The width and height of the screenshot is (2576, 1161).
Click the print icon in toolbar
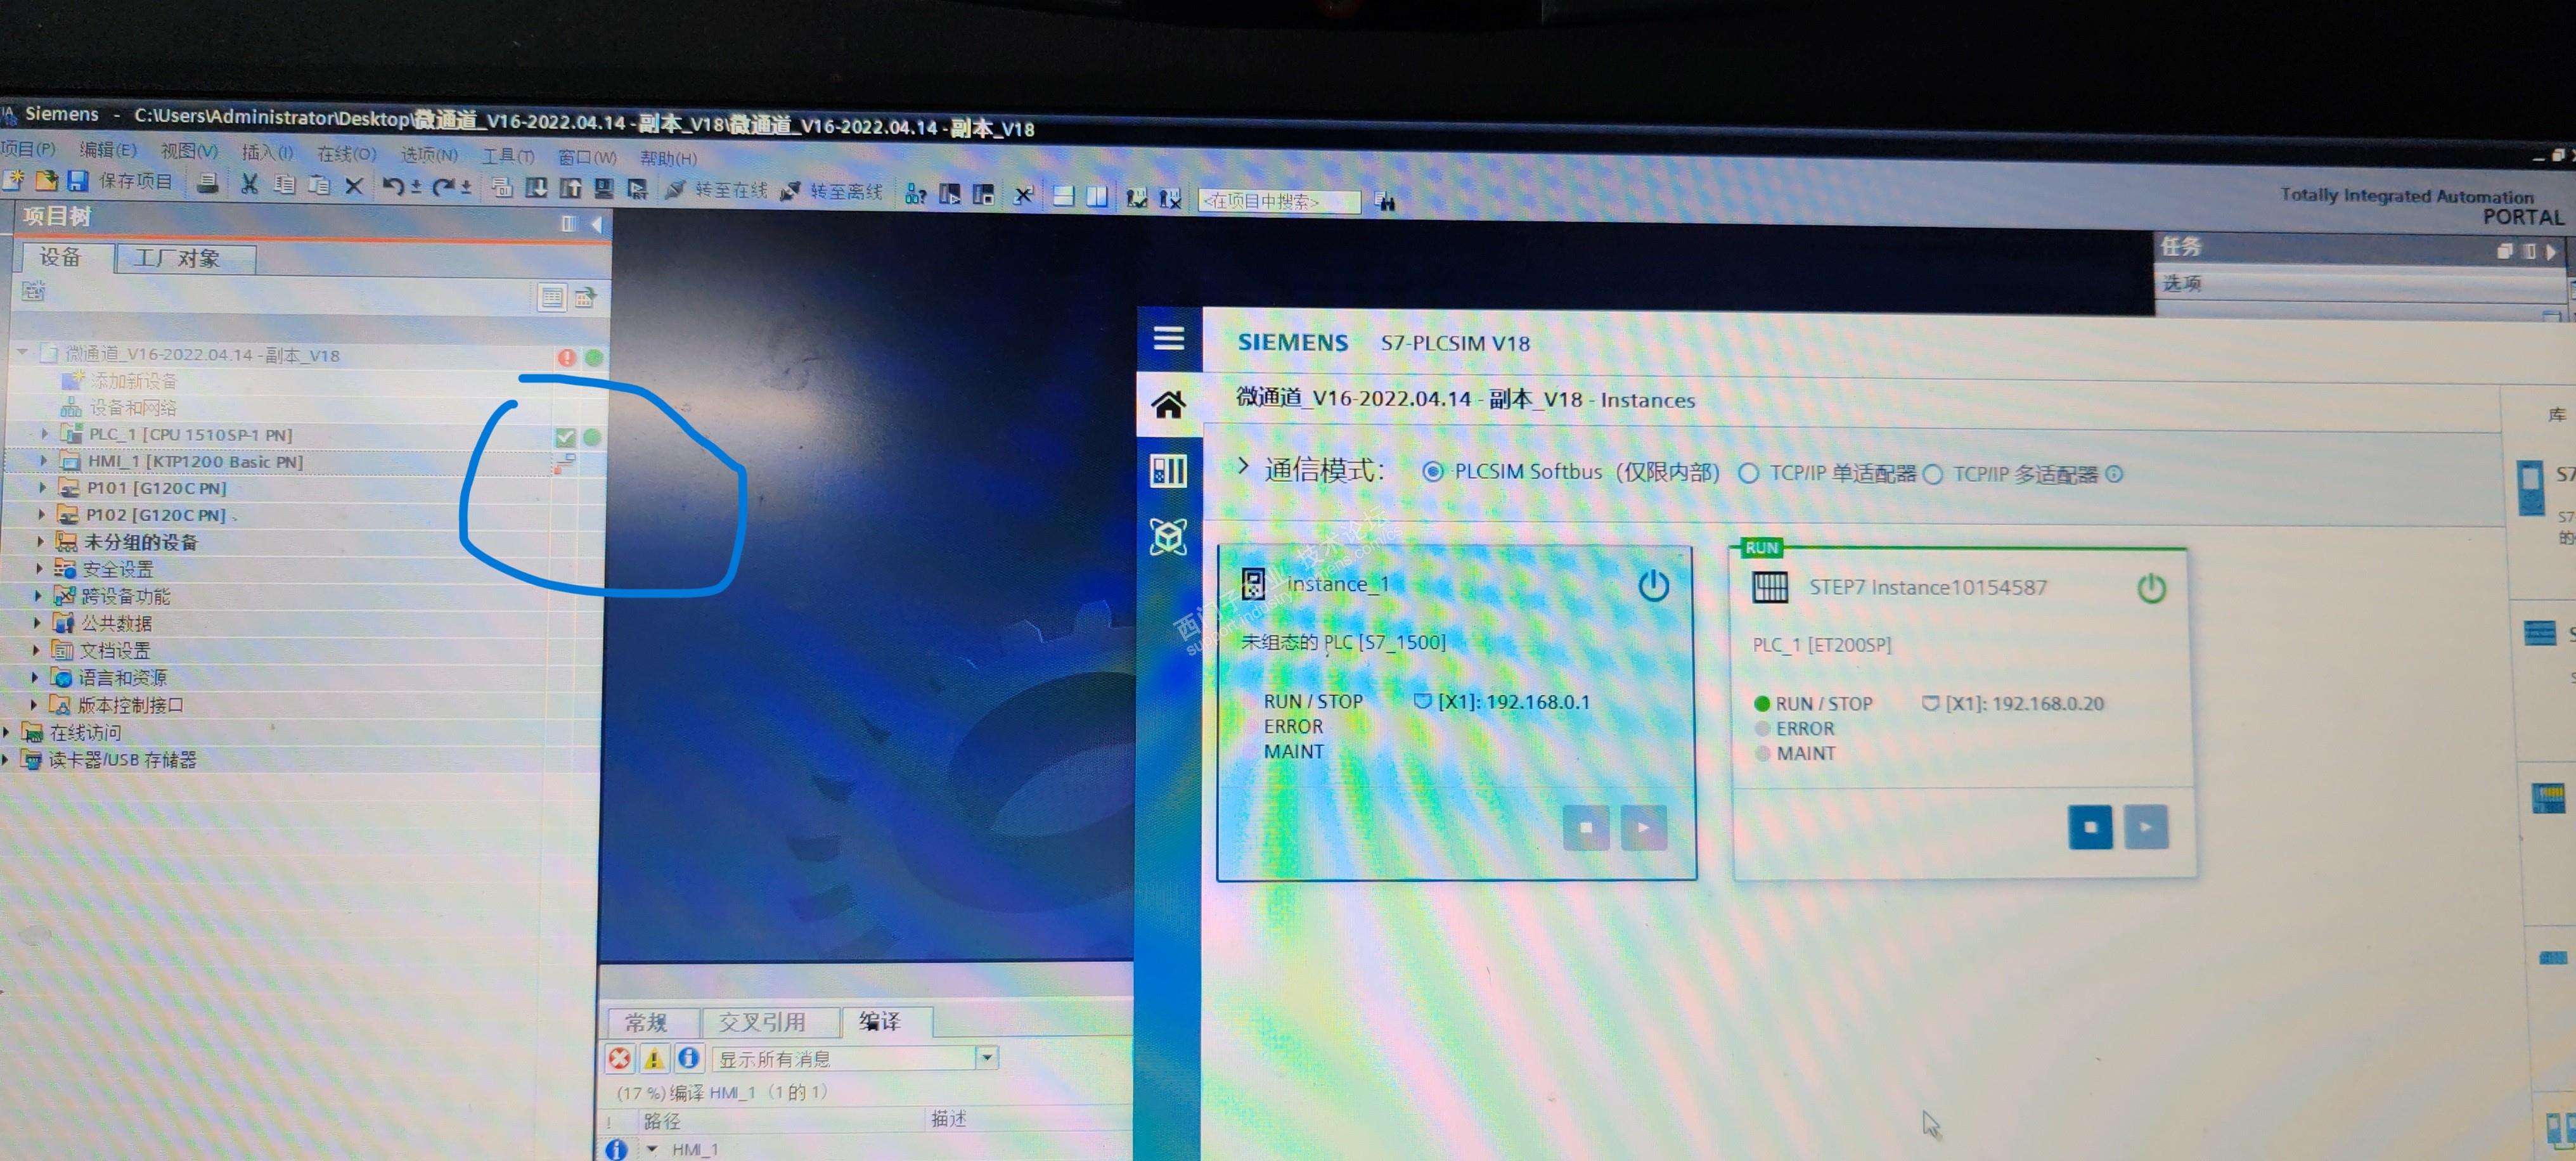[x=207, y=183]
